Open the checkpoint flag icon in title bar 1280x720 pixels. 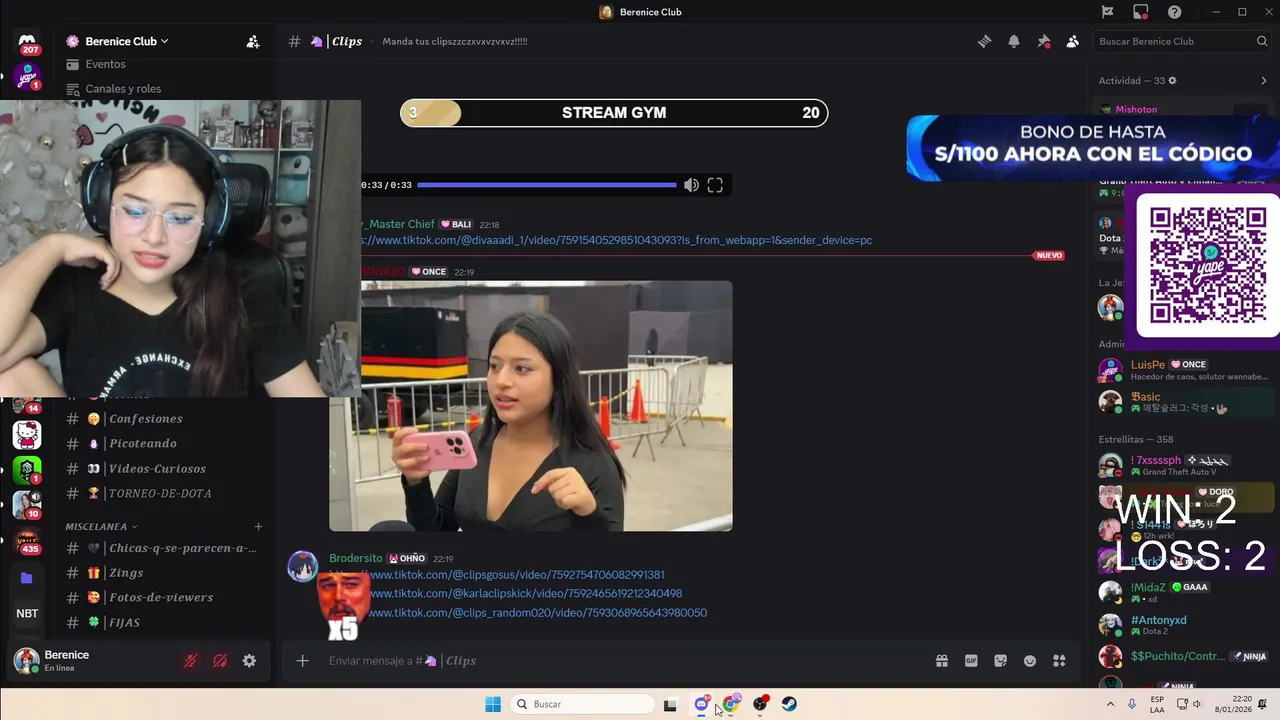coord(1107,12)
